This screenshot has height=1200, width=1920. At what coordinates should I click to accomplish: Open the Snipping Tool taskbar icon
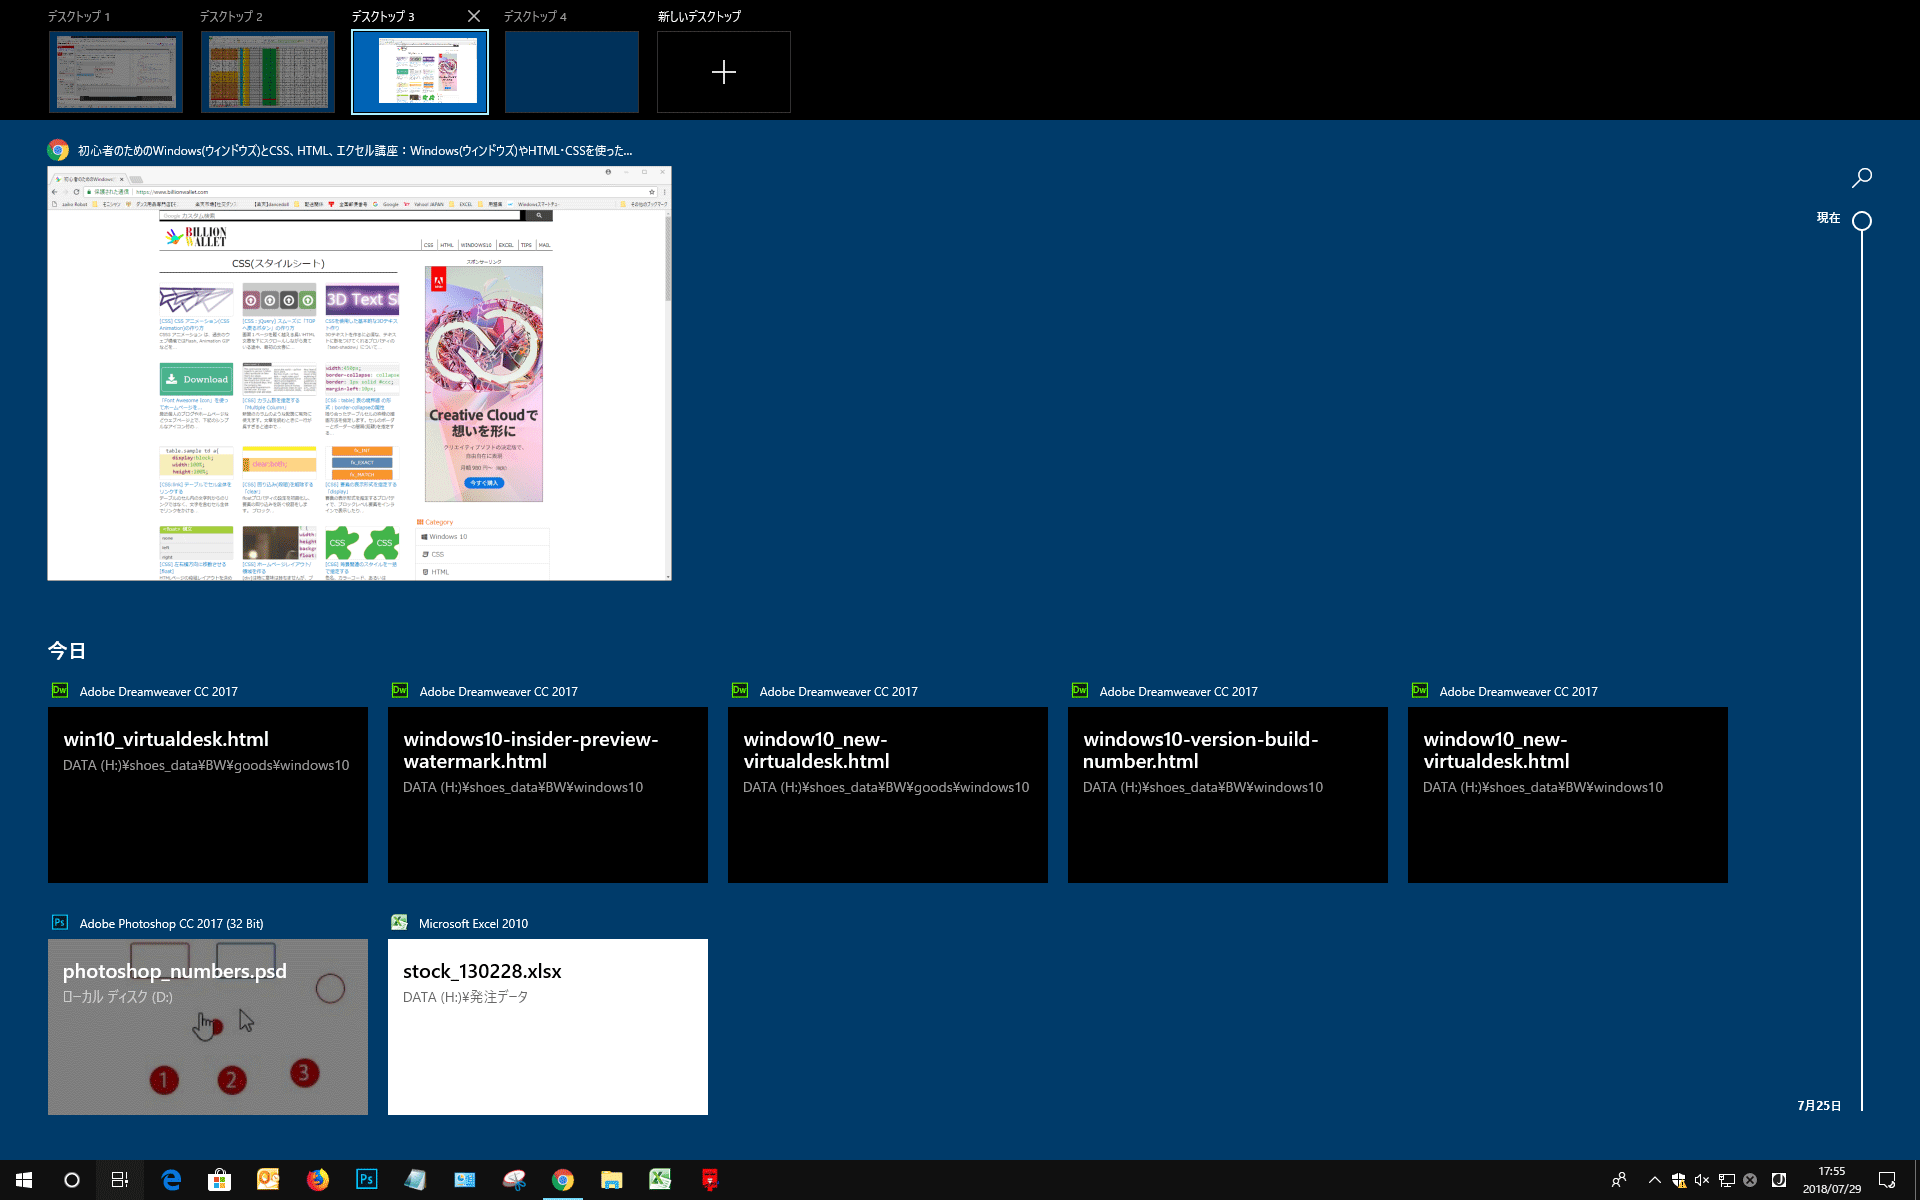click(x=514, y=1180)
